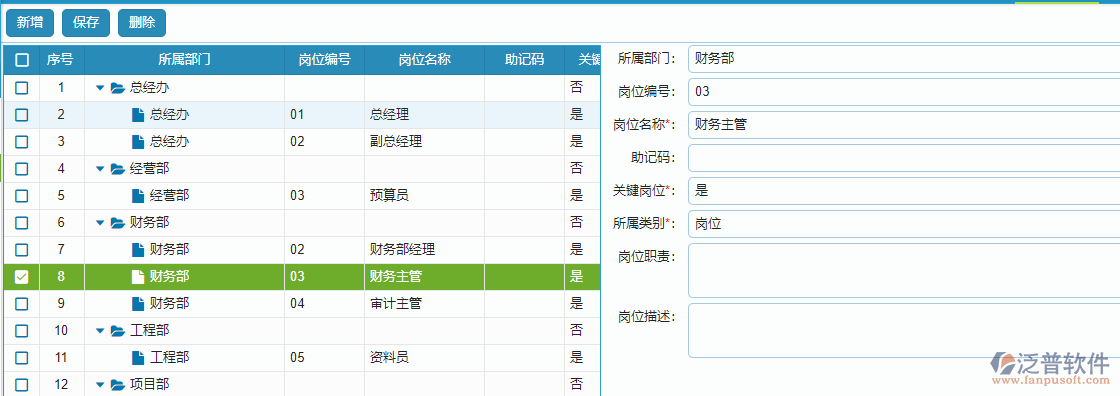Select the 预算员 position name cell
This screenshot has width=1120, height=396.
pos(424,195)
